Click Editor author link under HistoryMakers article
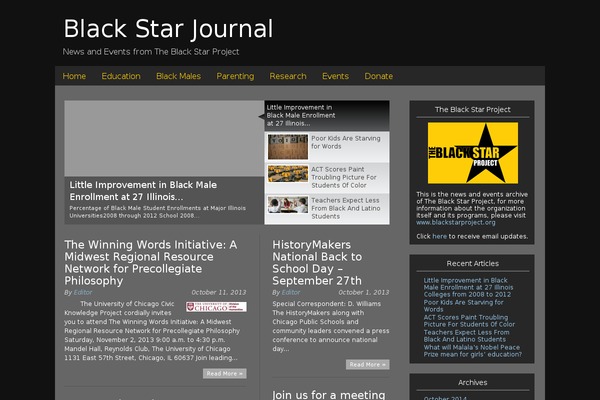Image resolution: width=600 pixels, height=400 pixels. click(x=291, y=292)
